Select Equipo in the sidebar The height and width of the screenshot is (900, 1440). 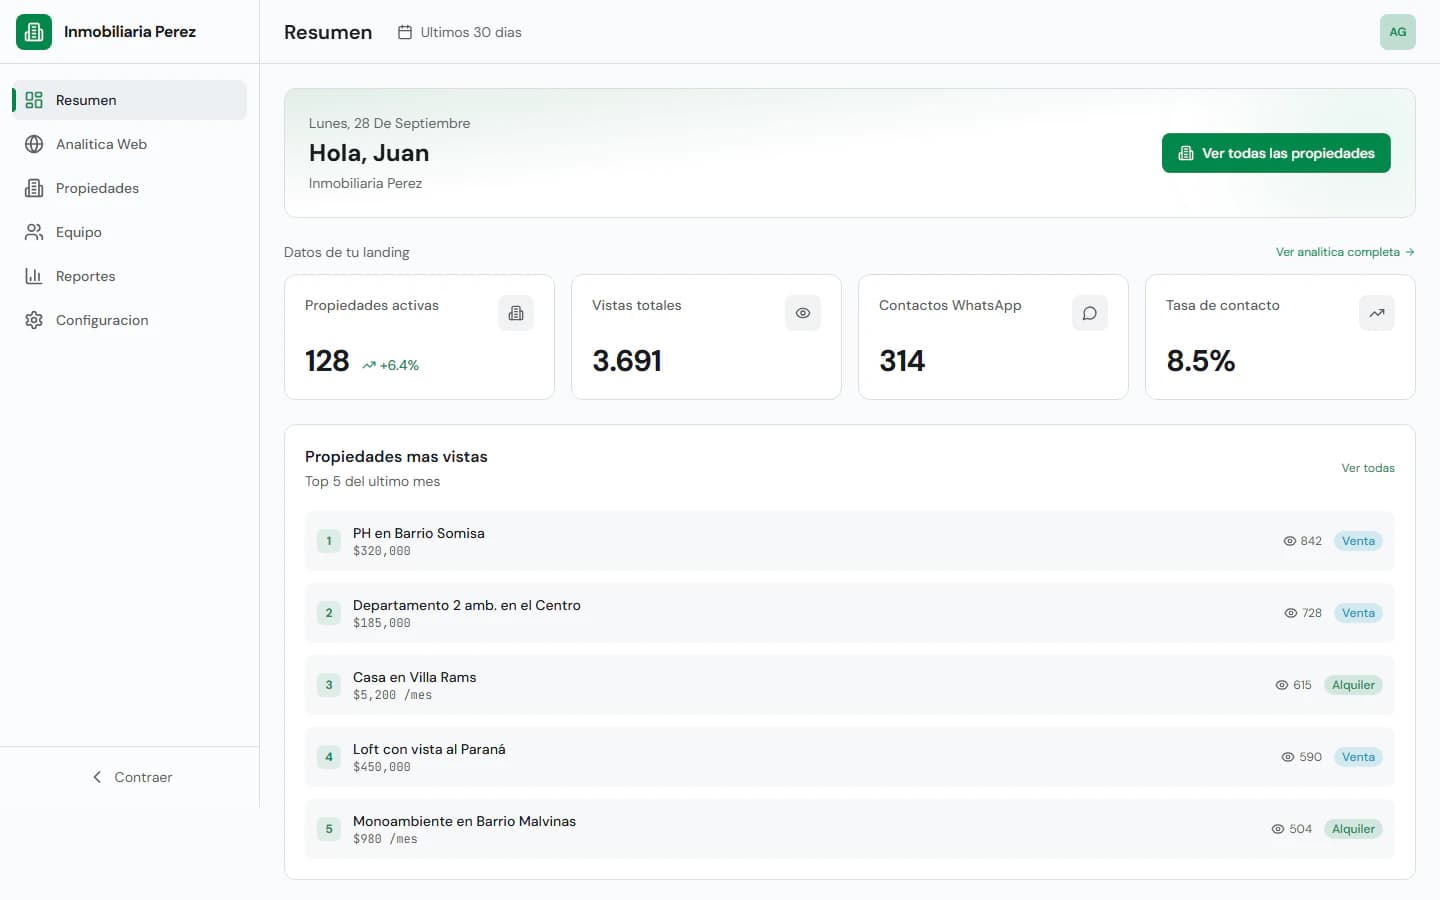(130, 232)
